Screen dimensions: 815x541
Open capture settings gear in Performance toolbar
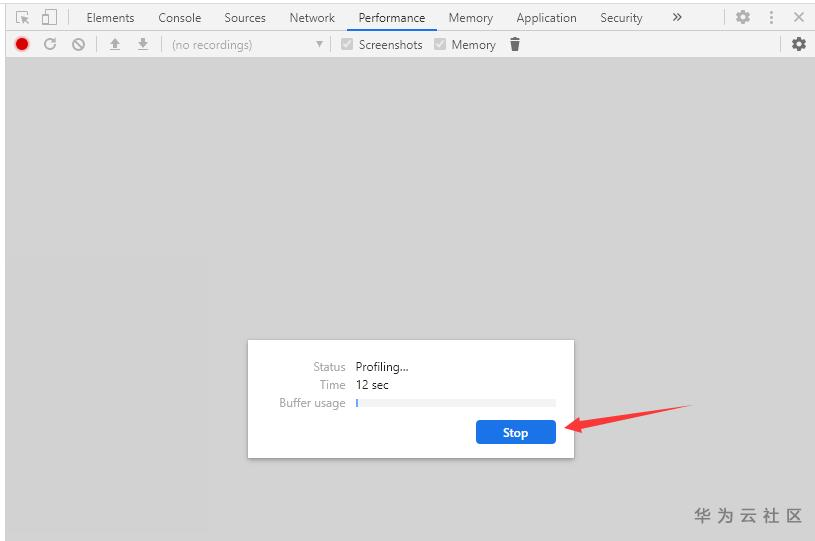pos(798,44)
